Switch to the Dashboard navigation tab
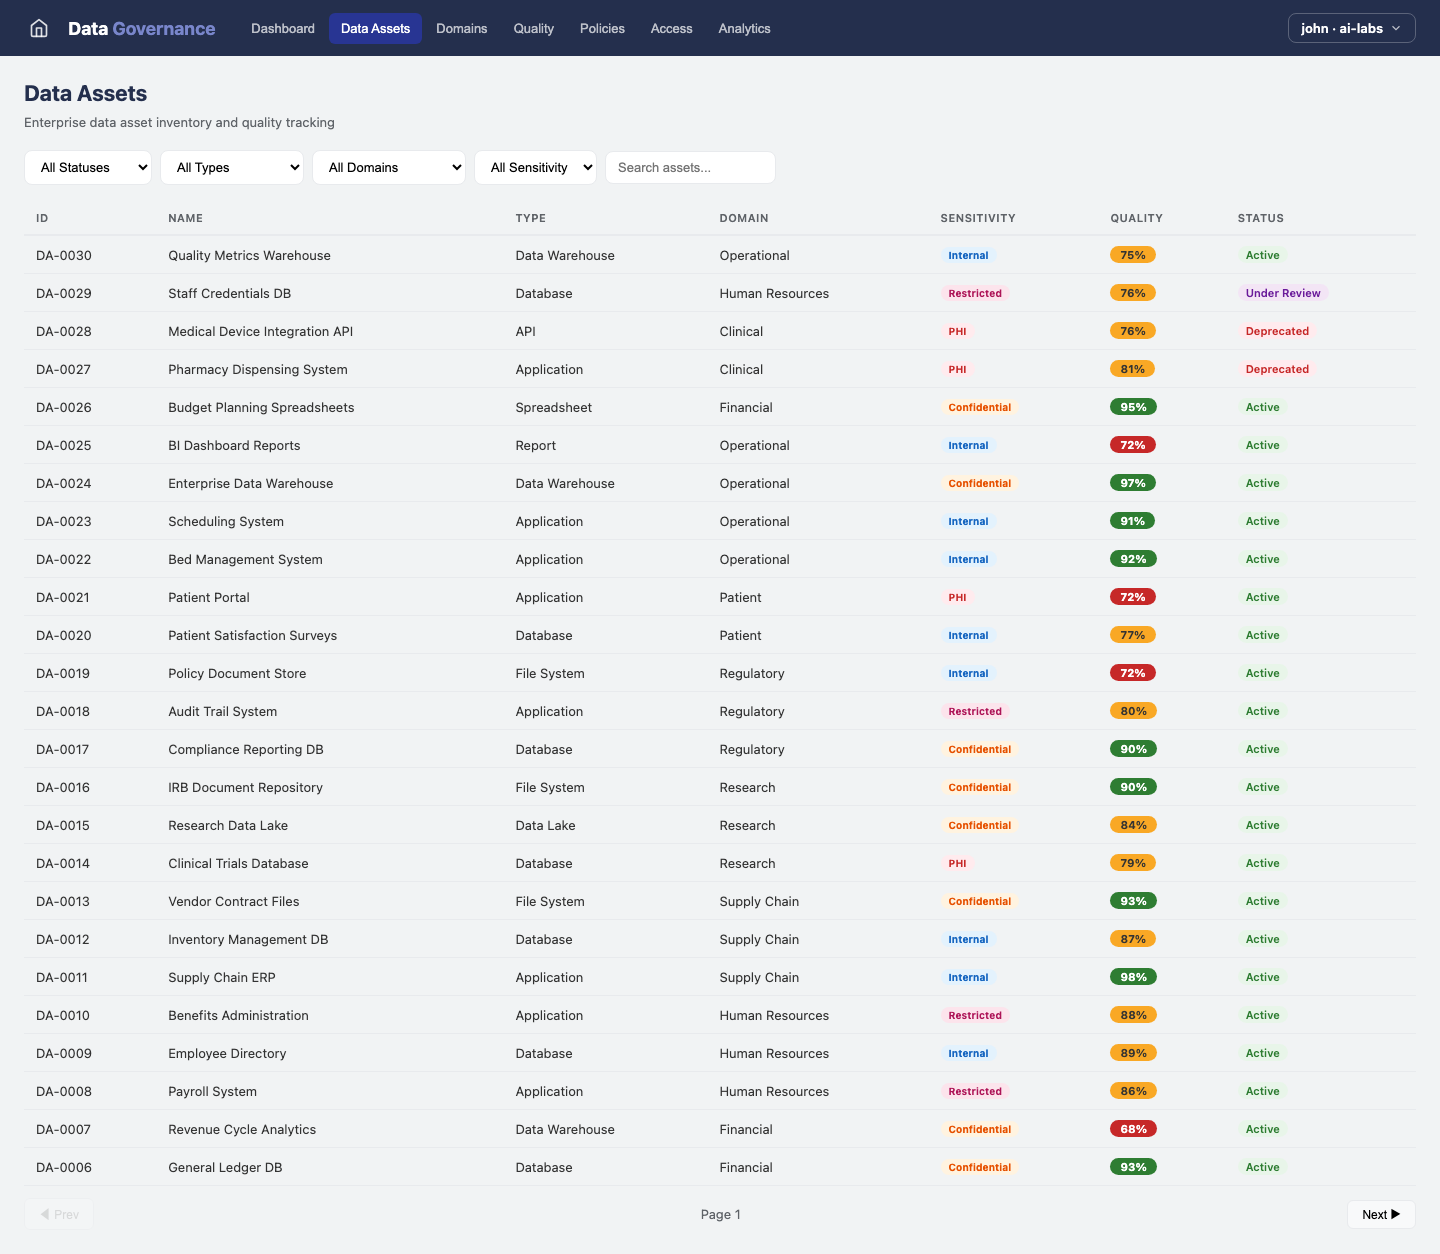 pyautogui.click(x=283, y=28)
